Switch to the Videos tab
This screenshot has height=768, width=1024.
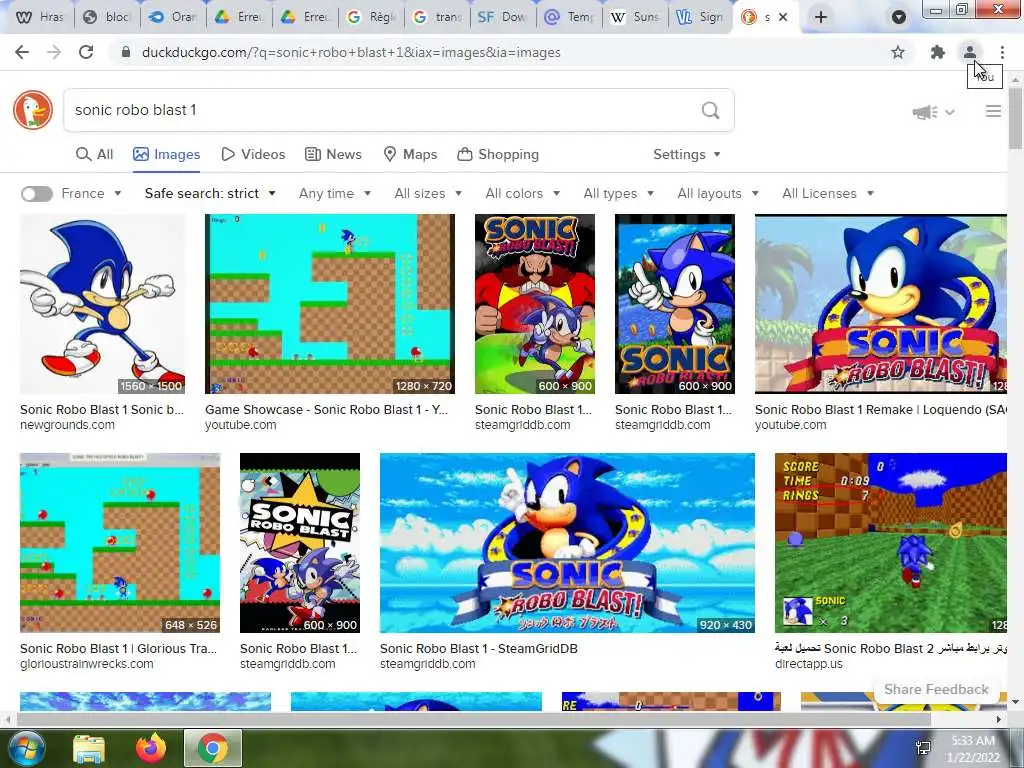(253, 154)
